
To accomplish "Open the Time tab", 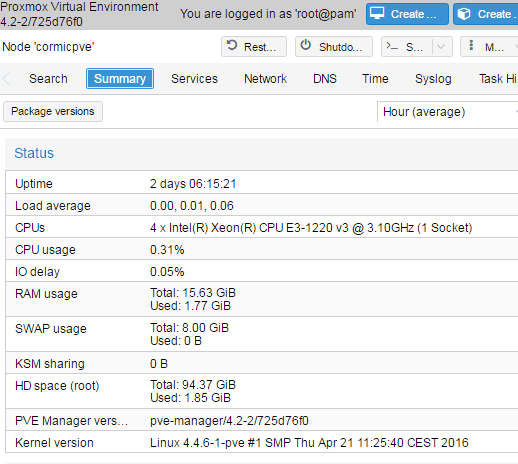I will [x=375, y=79].
